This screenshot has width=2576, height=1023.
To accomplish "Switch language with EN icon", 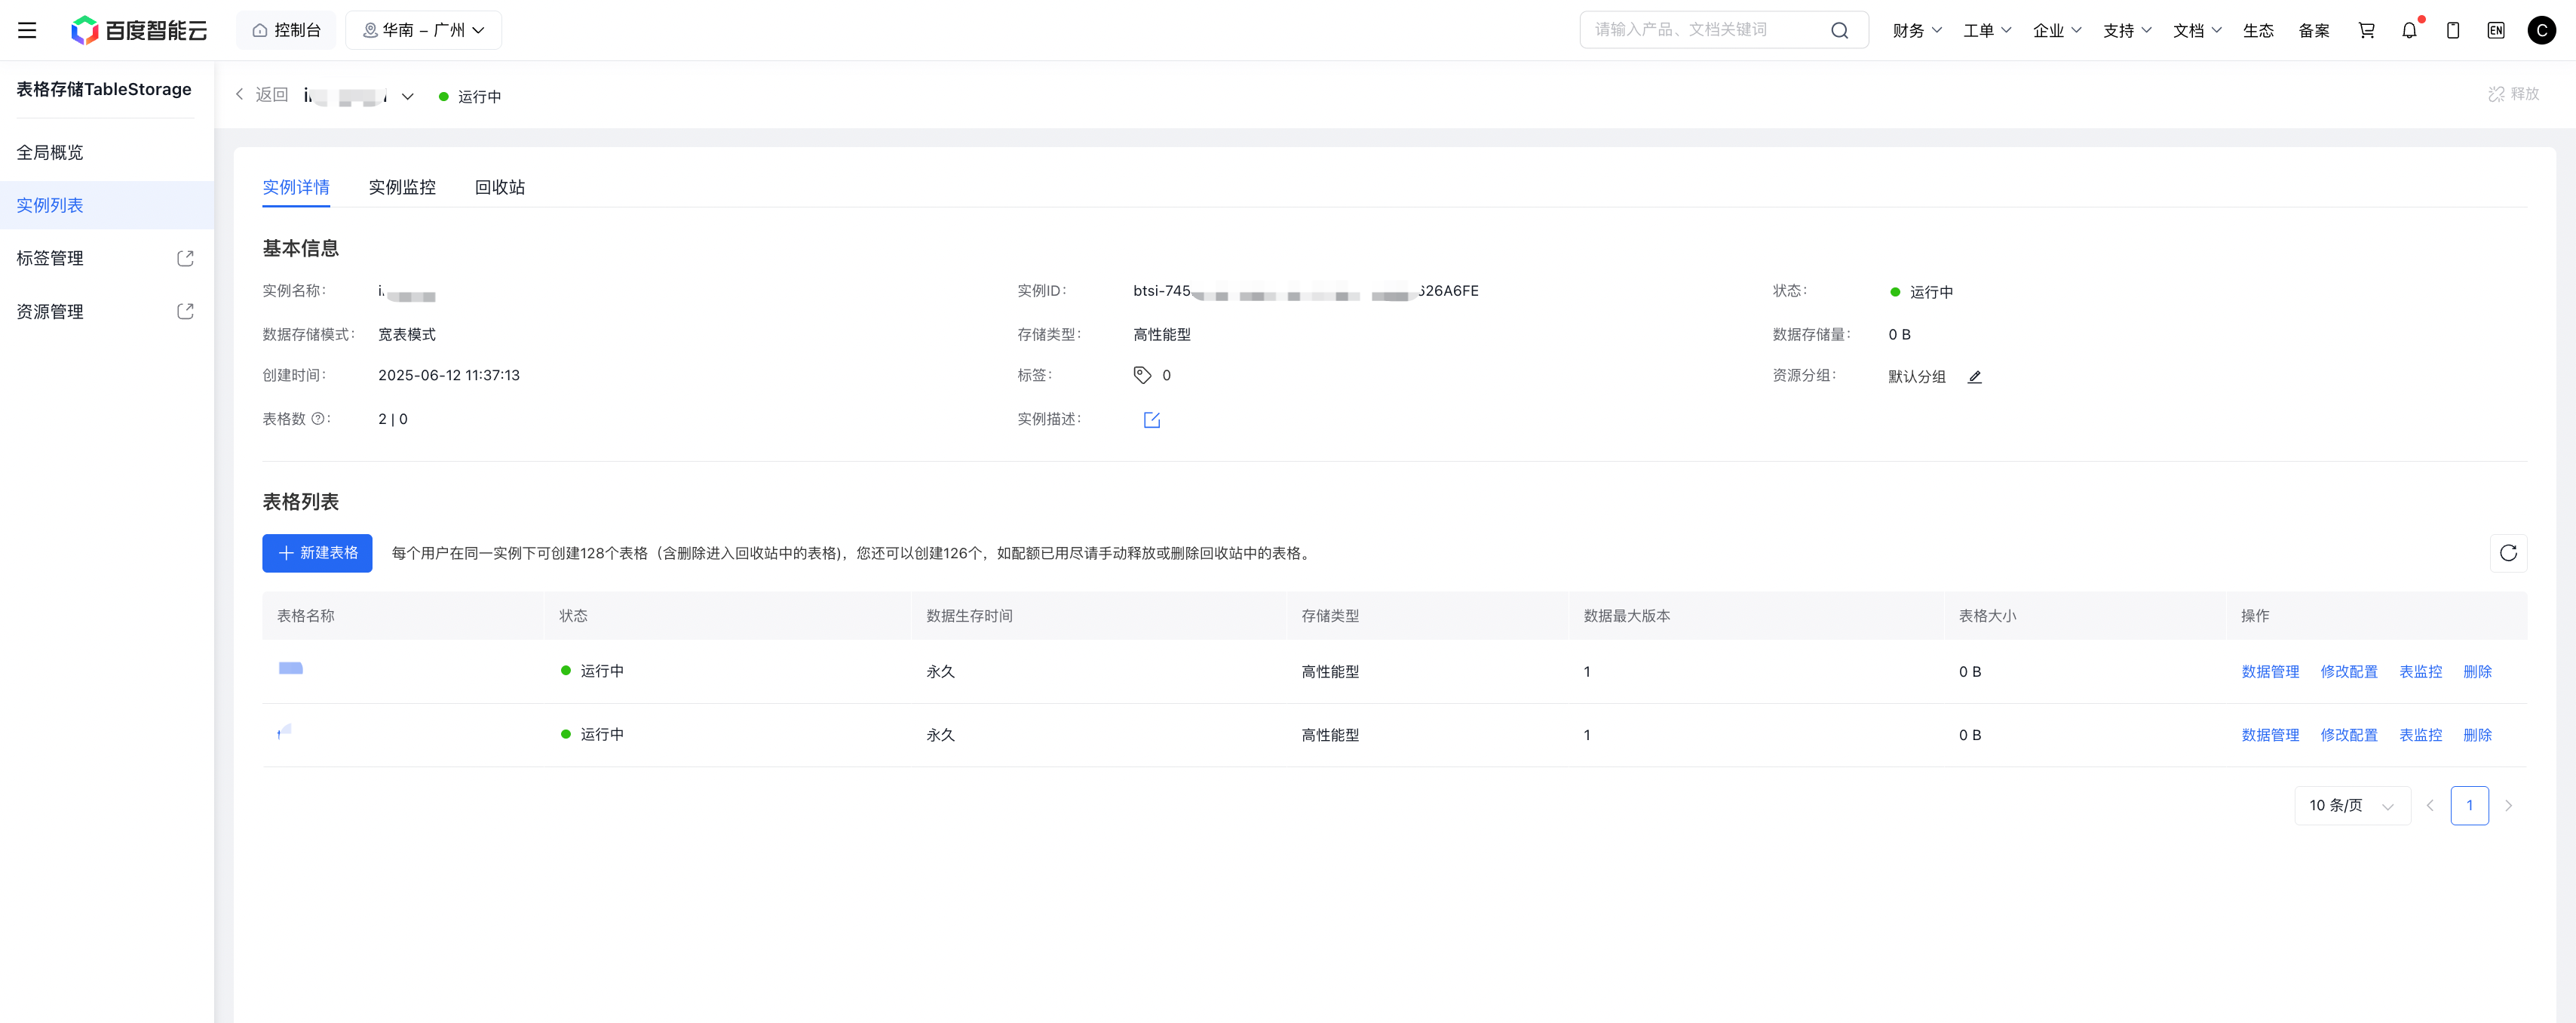I will click(2496, 30).
